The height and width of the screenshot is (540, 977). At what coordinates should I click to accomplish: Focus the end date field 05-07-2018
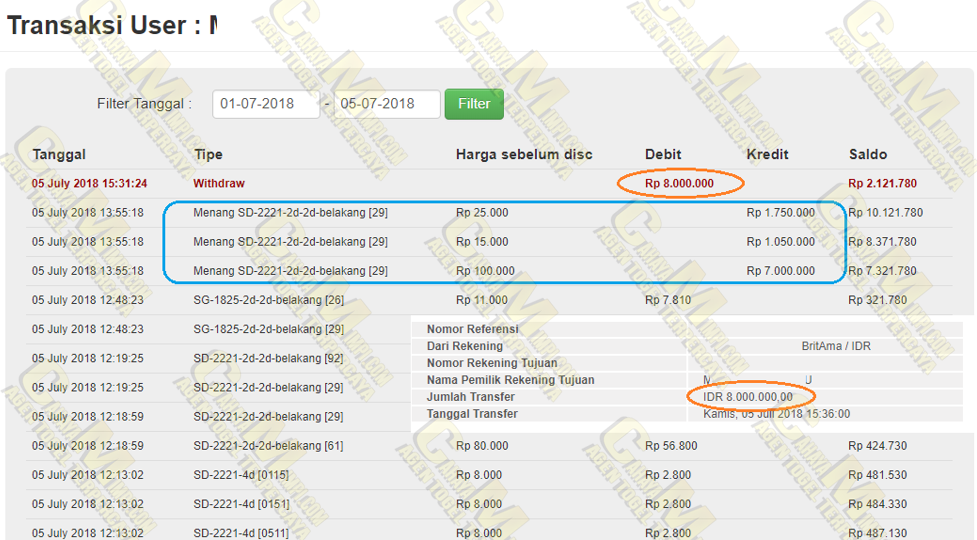387,104
